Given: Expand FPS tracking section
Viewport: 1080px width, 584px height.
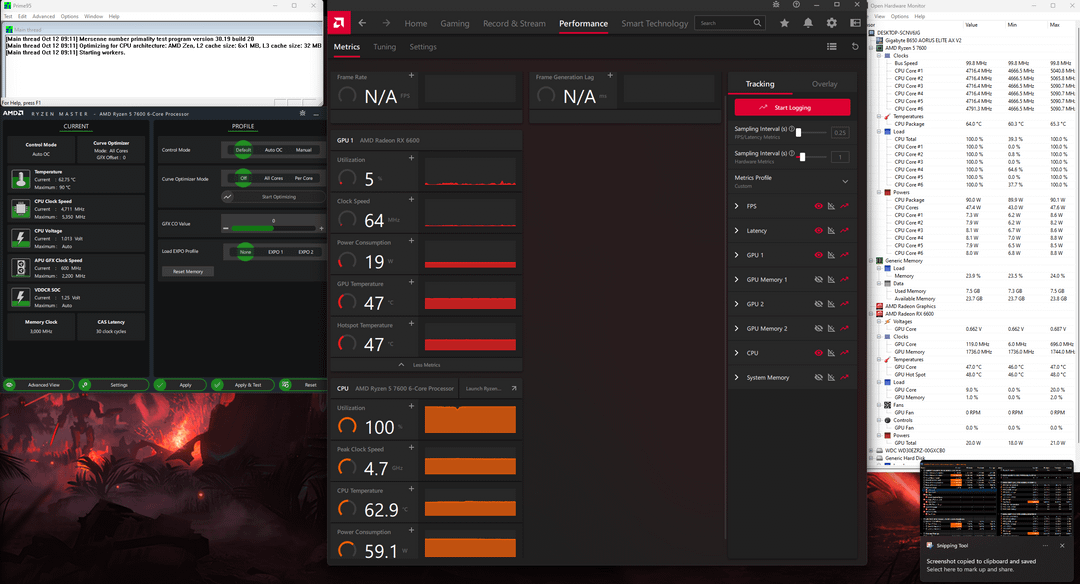Looking at the screenshot, I should click(x=736, y=206).
